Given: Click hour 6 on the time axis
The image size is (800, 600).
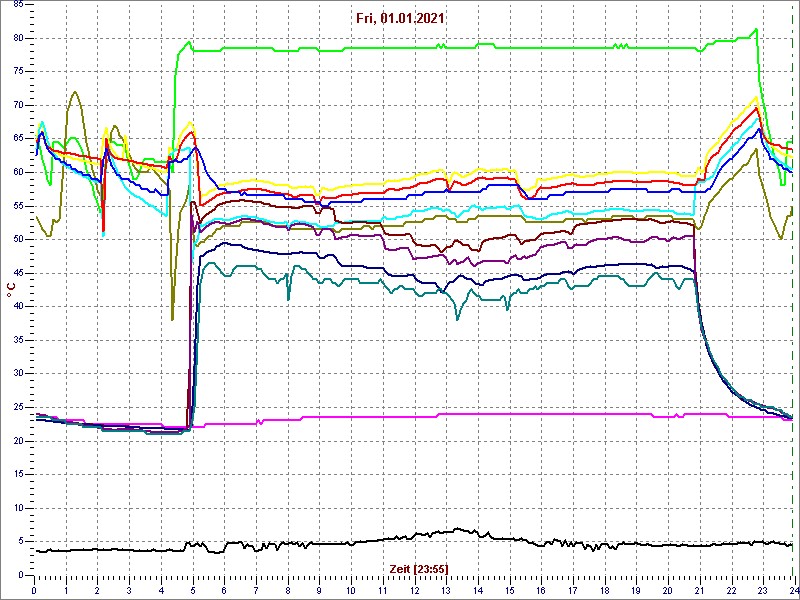Looking at the screenshot, I should pyautogui.click(x=224, y=590).
